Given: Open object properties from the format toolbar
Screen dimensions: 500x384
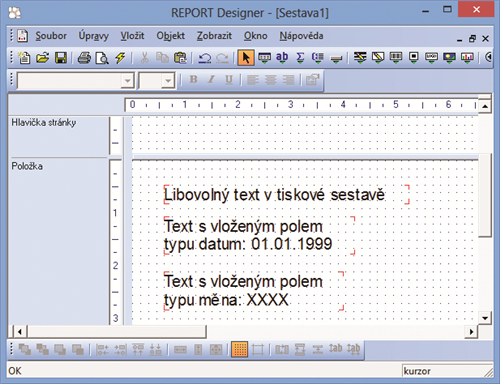Looking at the screenshot, I should pos(313,80).
